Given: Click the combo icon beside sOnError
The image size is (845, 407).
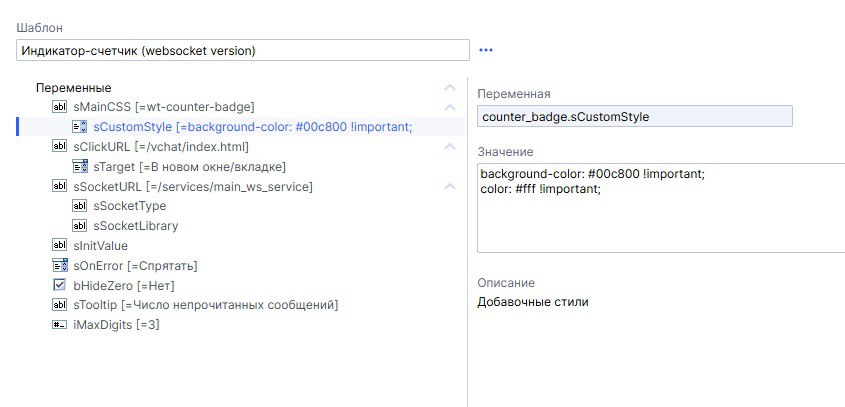Looking at the screenshot, I should pyautogui.click(x=59, y=265).
